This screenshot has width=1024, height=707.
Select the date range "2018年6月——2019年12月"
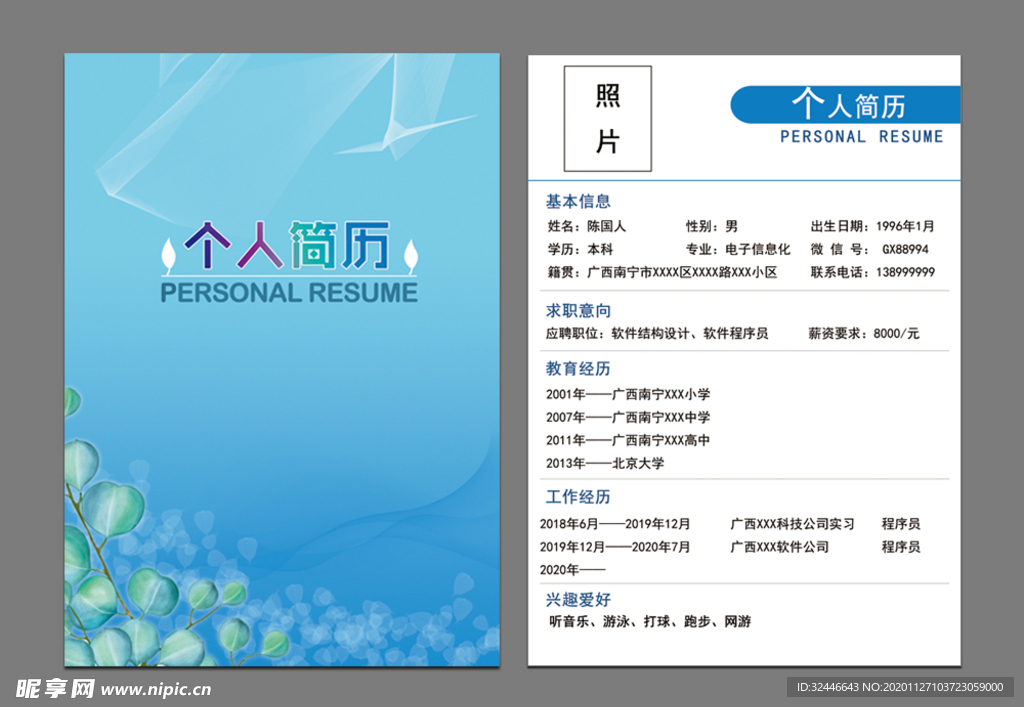point(615,524)
